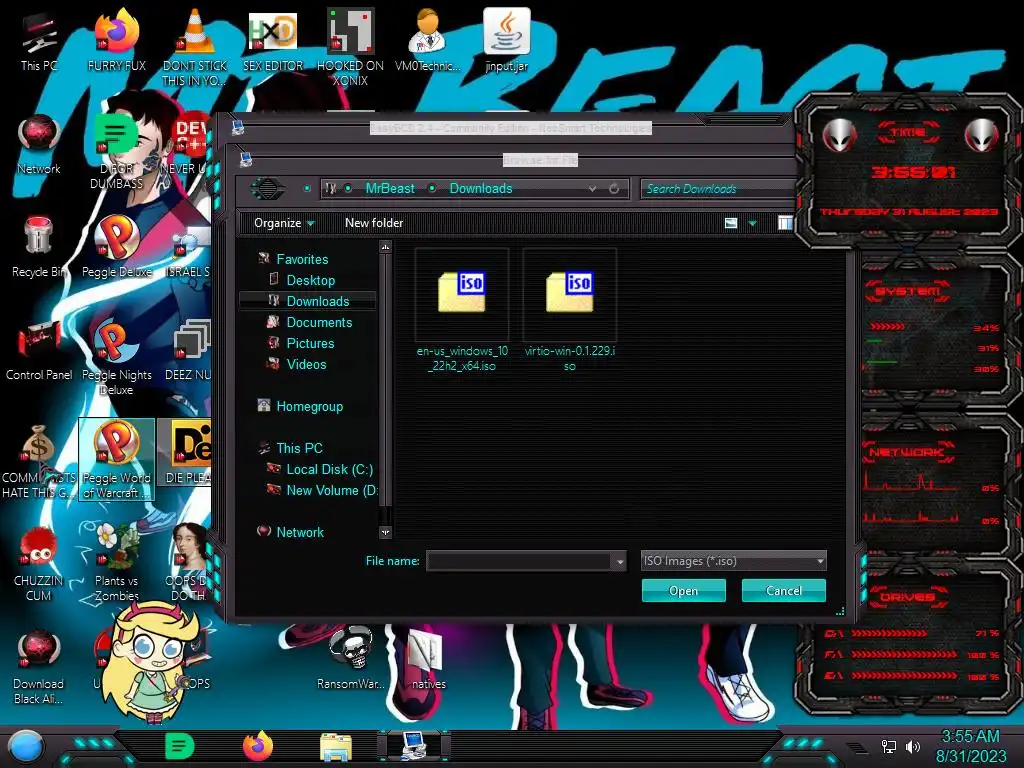Click navigation pane scroll up arrow
This screenshot has height=768, width=1024.
[x=385, y=247]
